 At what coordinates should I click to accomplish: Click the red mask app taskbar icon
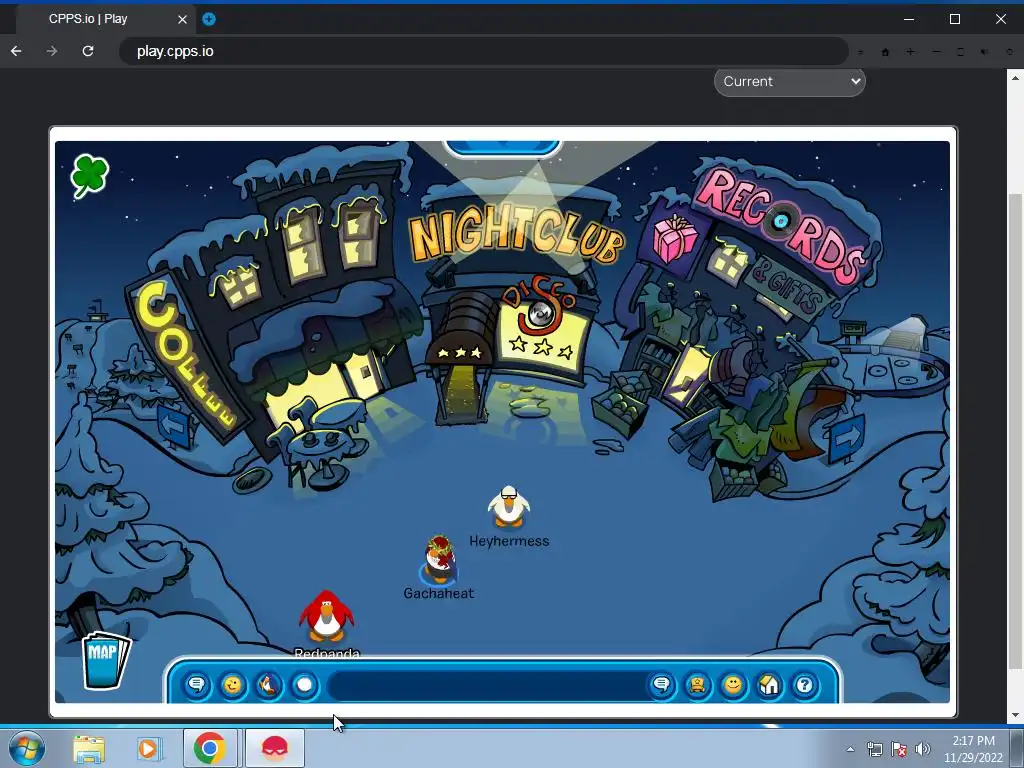275,748
